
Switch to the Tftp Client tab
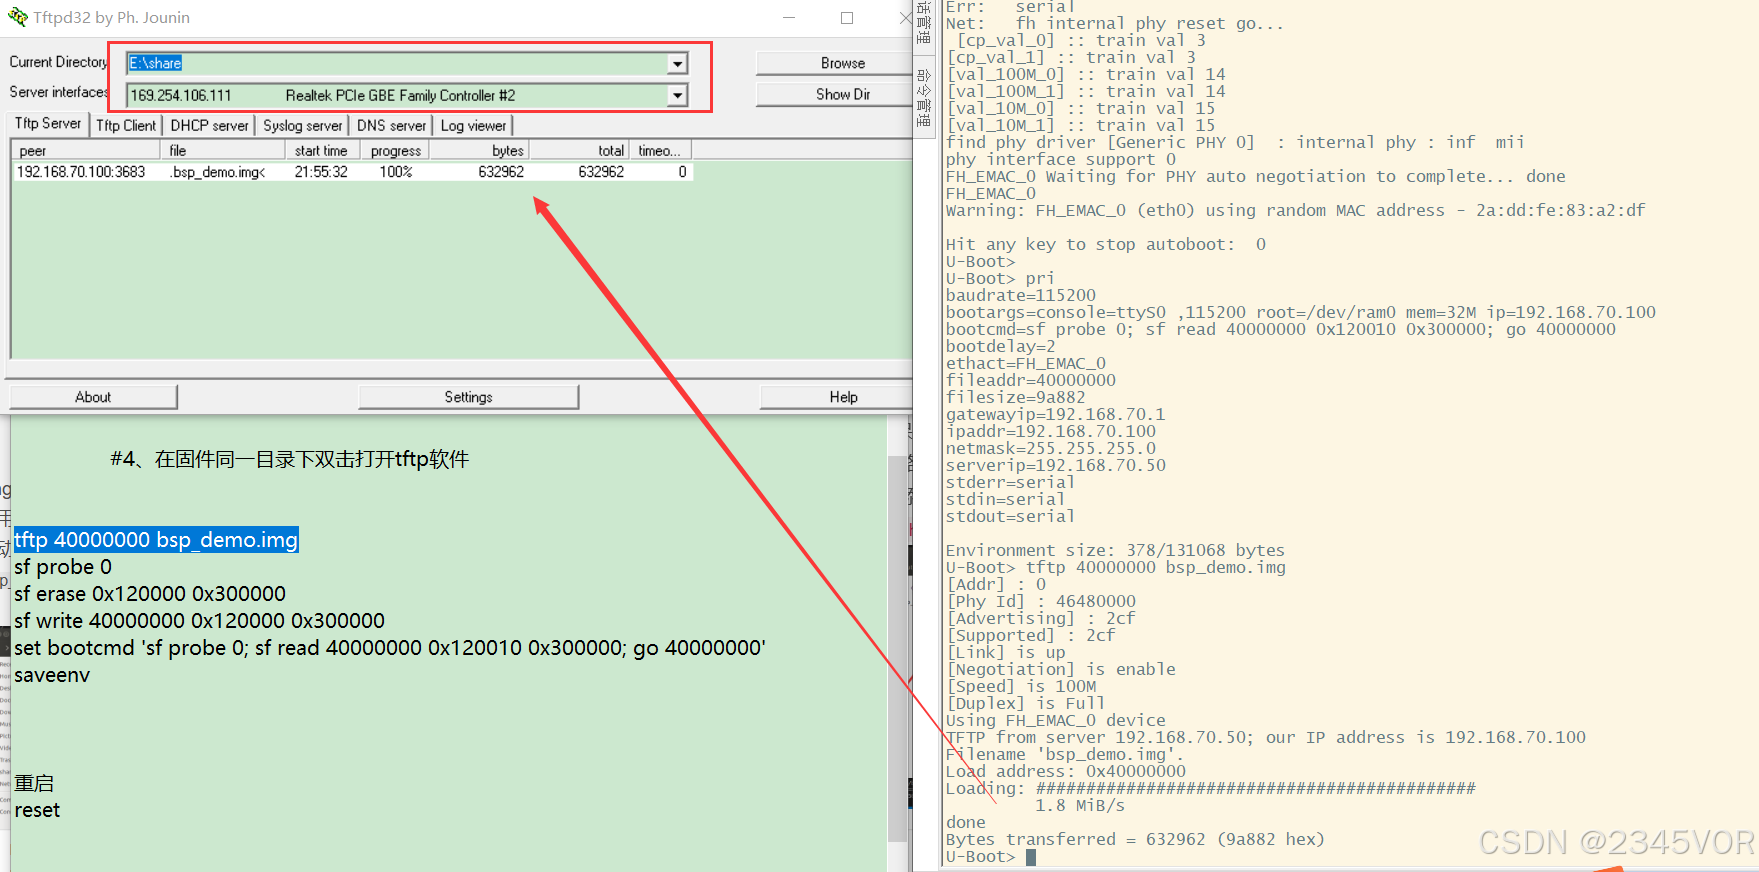coord(126,125)
